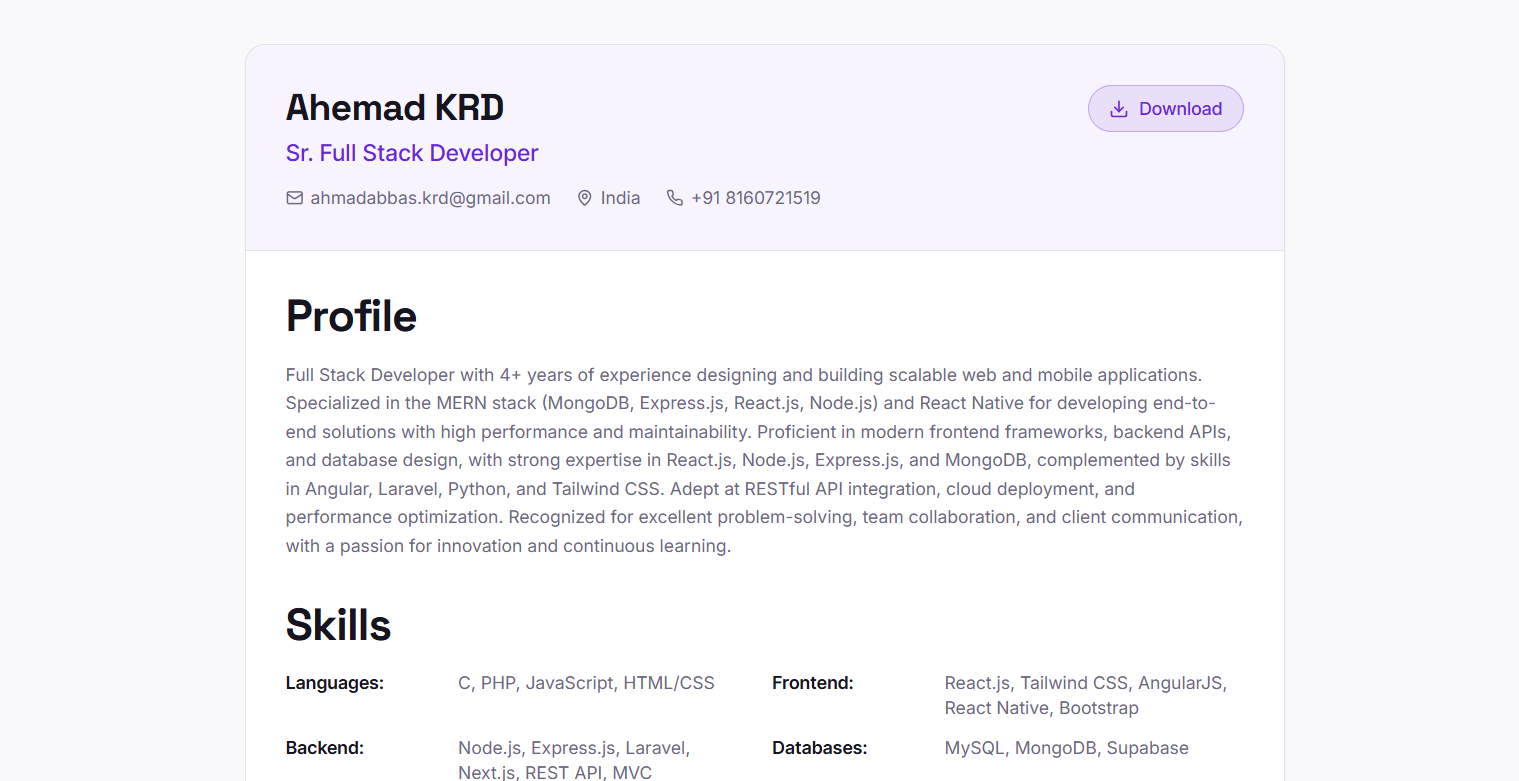Viewport: 1519px width, 781px height.
Task: Click the Frontend: label
Action: pos(813,683)
